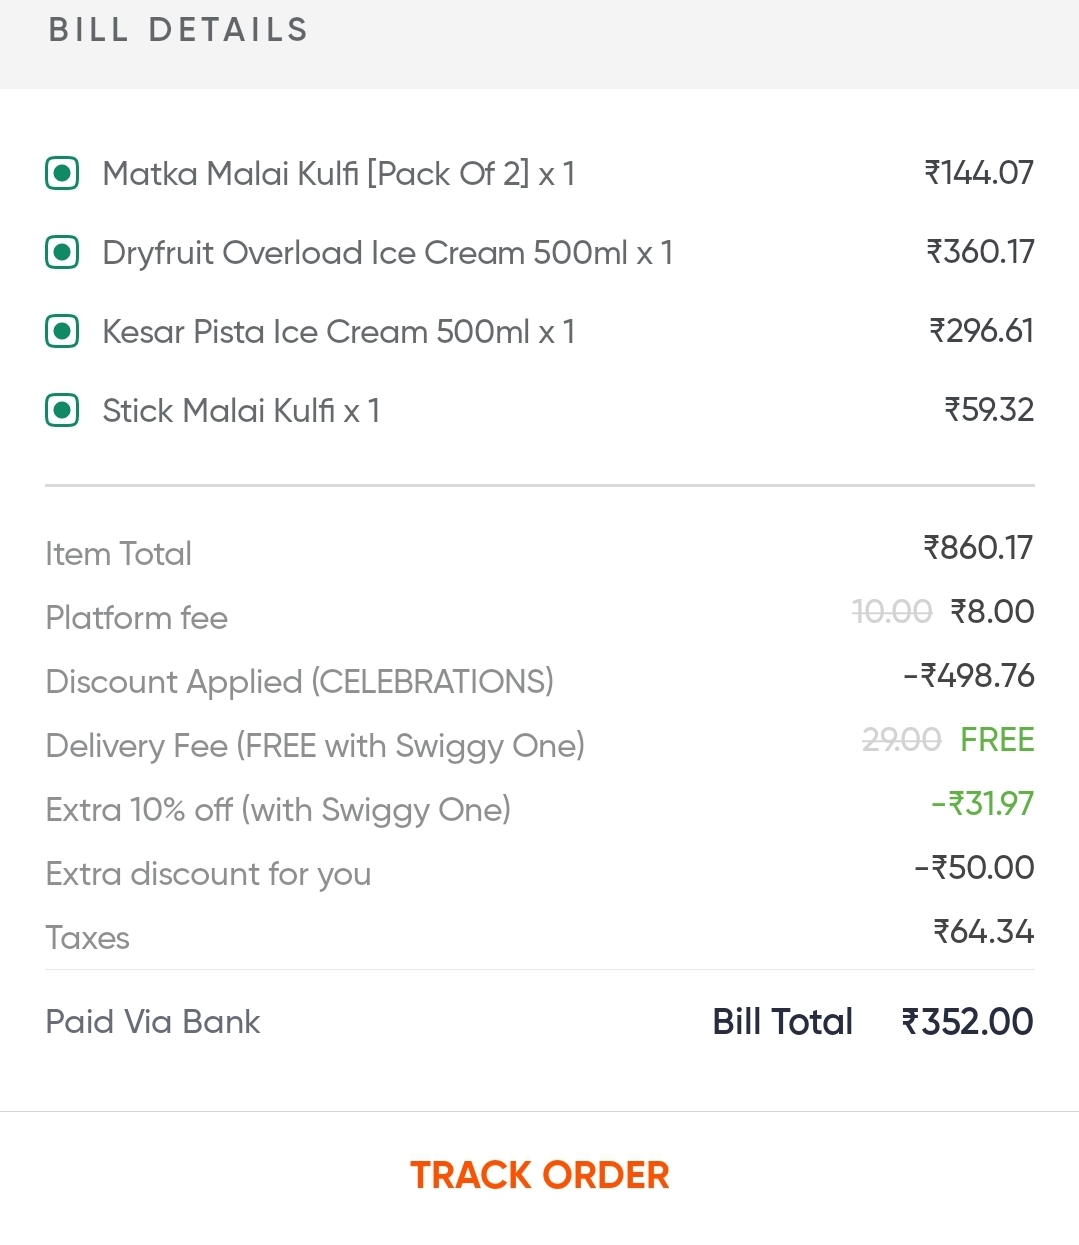Viewport: 1079px width, 1245px height.
Task: Tap the Stick Malai Kulfi item label
Action: coord(241,411)
